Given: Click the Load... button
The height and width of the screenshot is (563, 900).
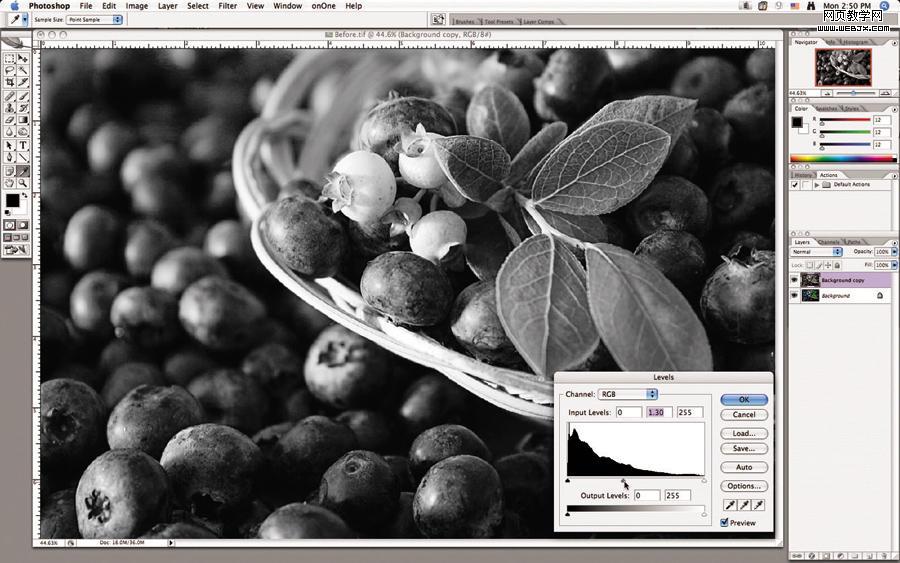Looking at the screenshot, I should (744, 433).
